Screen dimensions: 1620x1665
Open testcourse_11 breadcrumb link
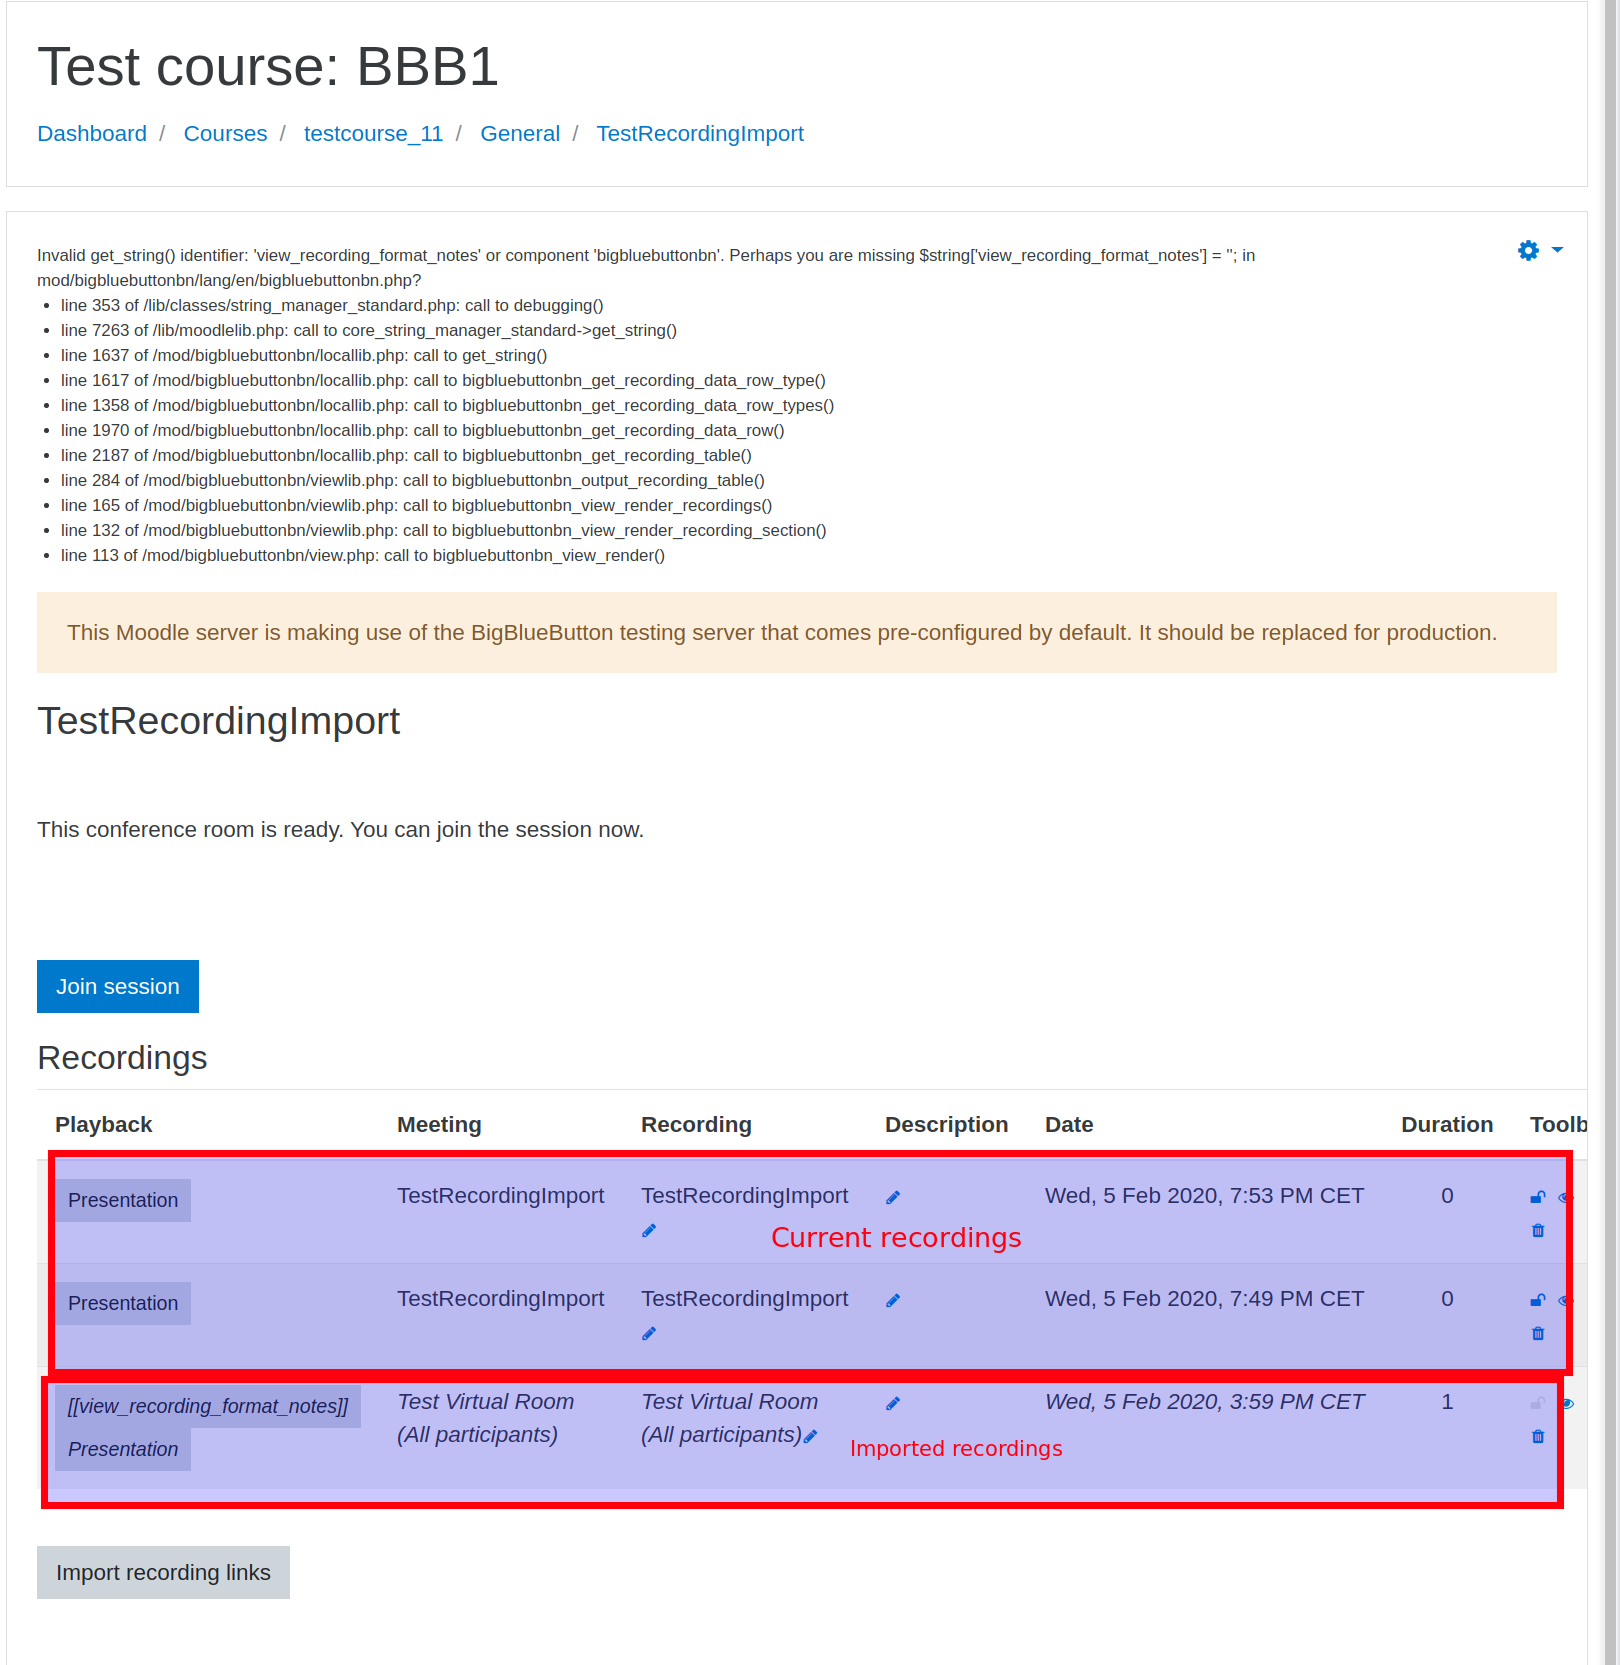[373, 133]
